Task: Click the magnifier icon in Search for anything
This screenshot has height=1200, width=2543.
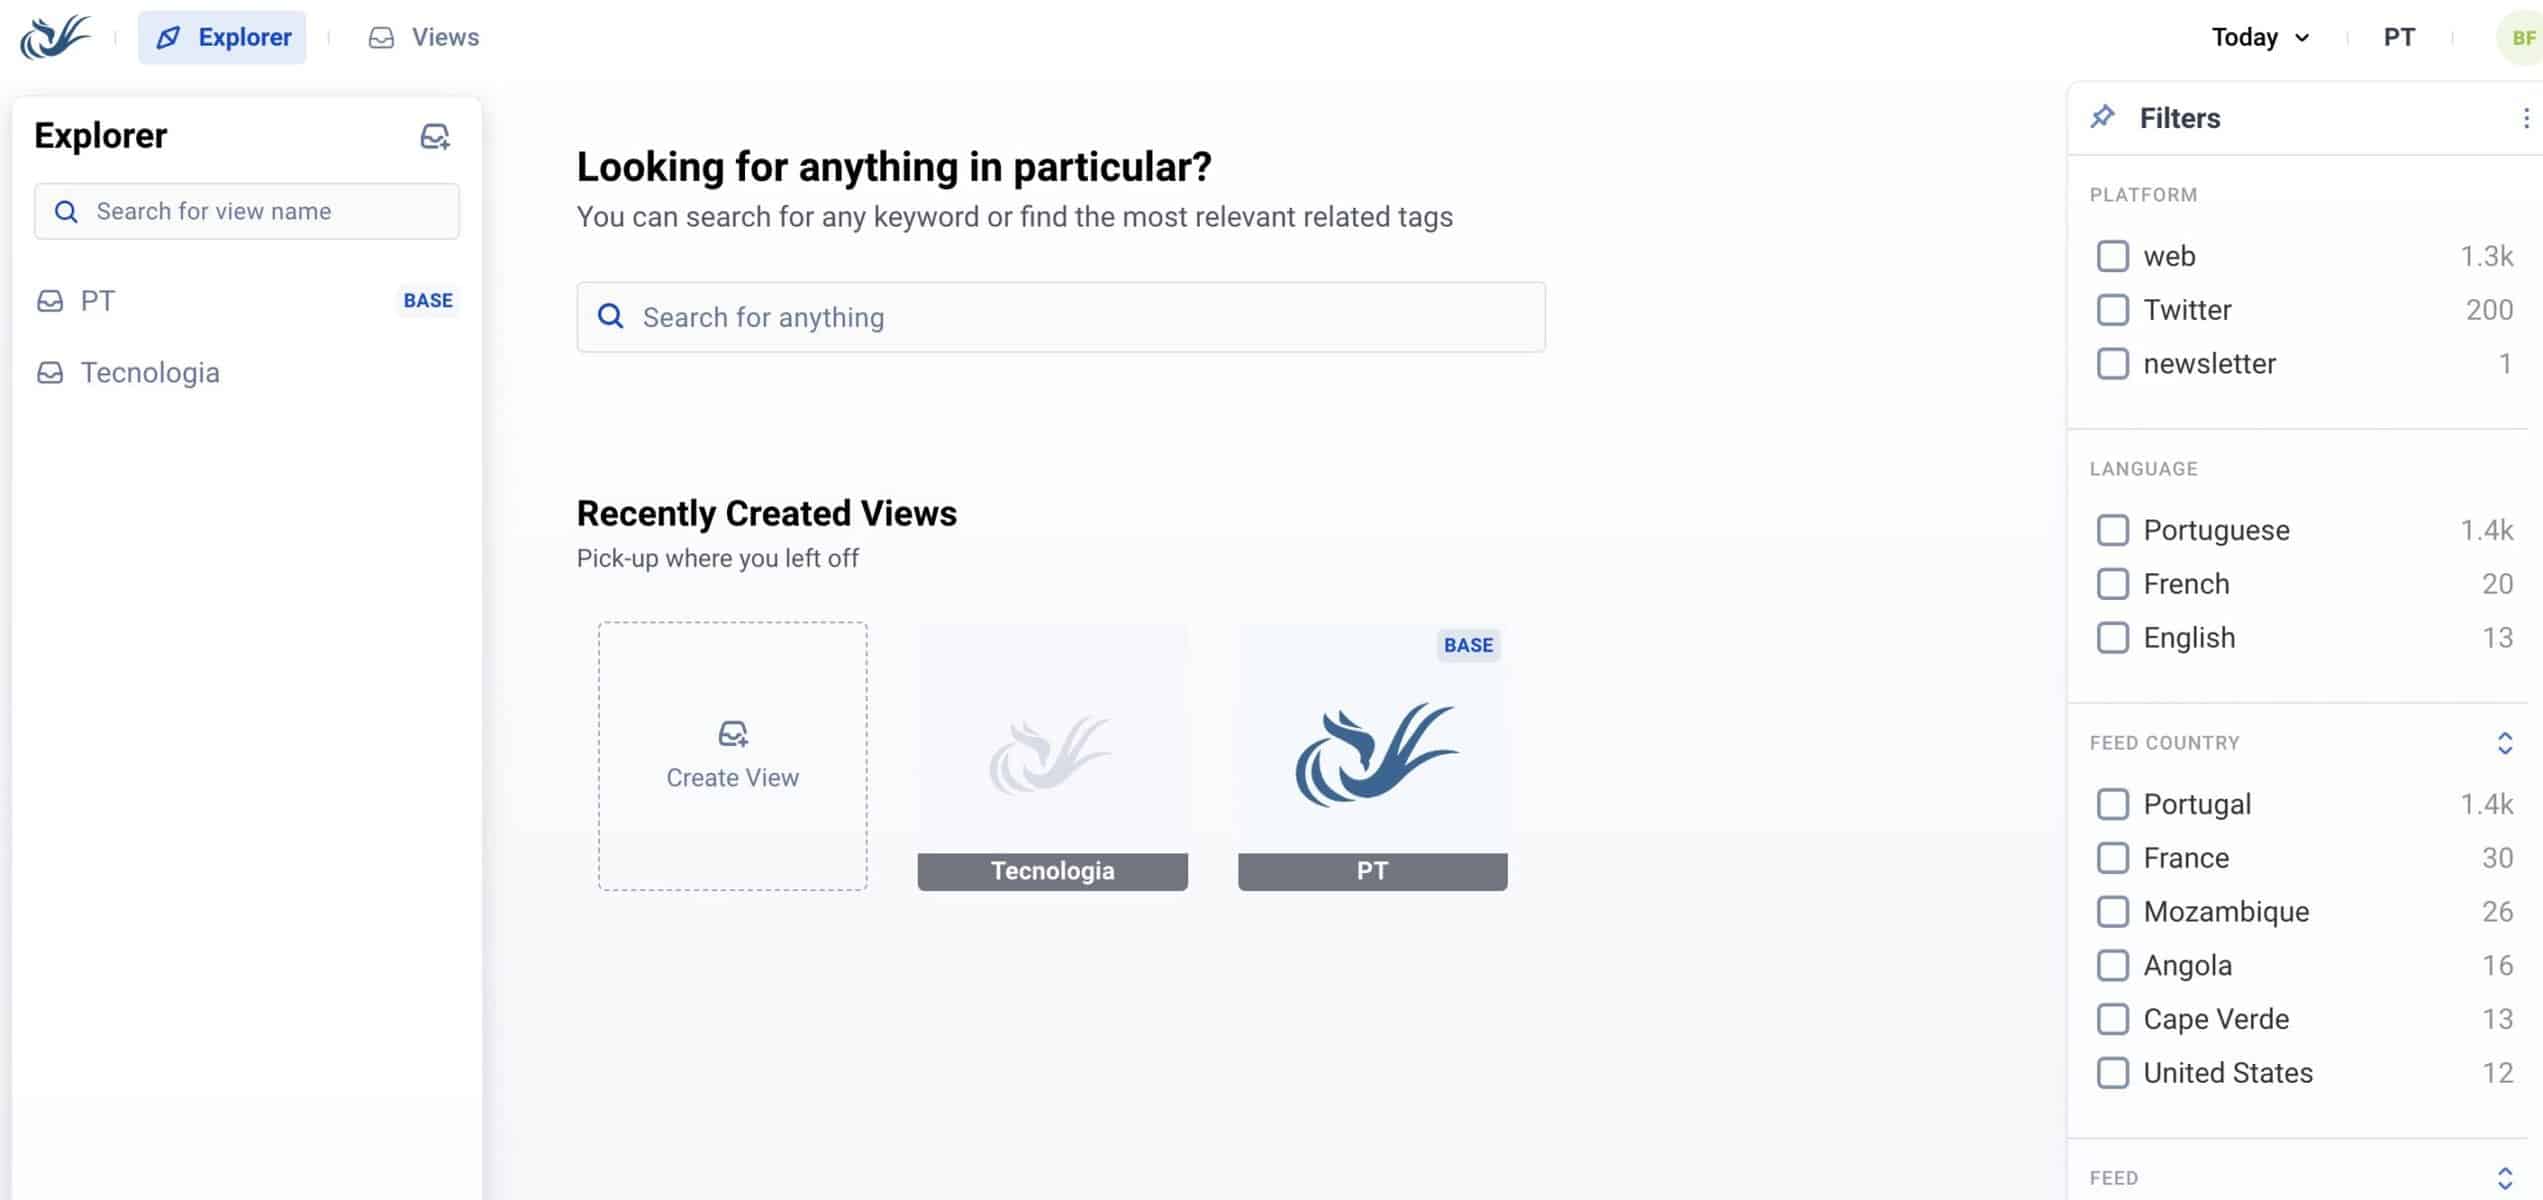Action: click(610, 317)
